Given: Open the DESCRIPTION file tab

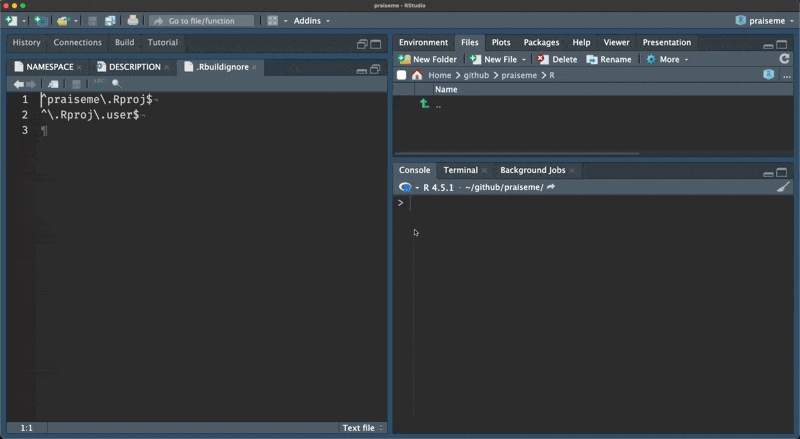Looking at the screenshot, I should pos(134,67).
